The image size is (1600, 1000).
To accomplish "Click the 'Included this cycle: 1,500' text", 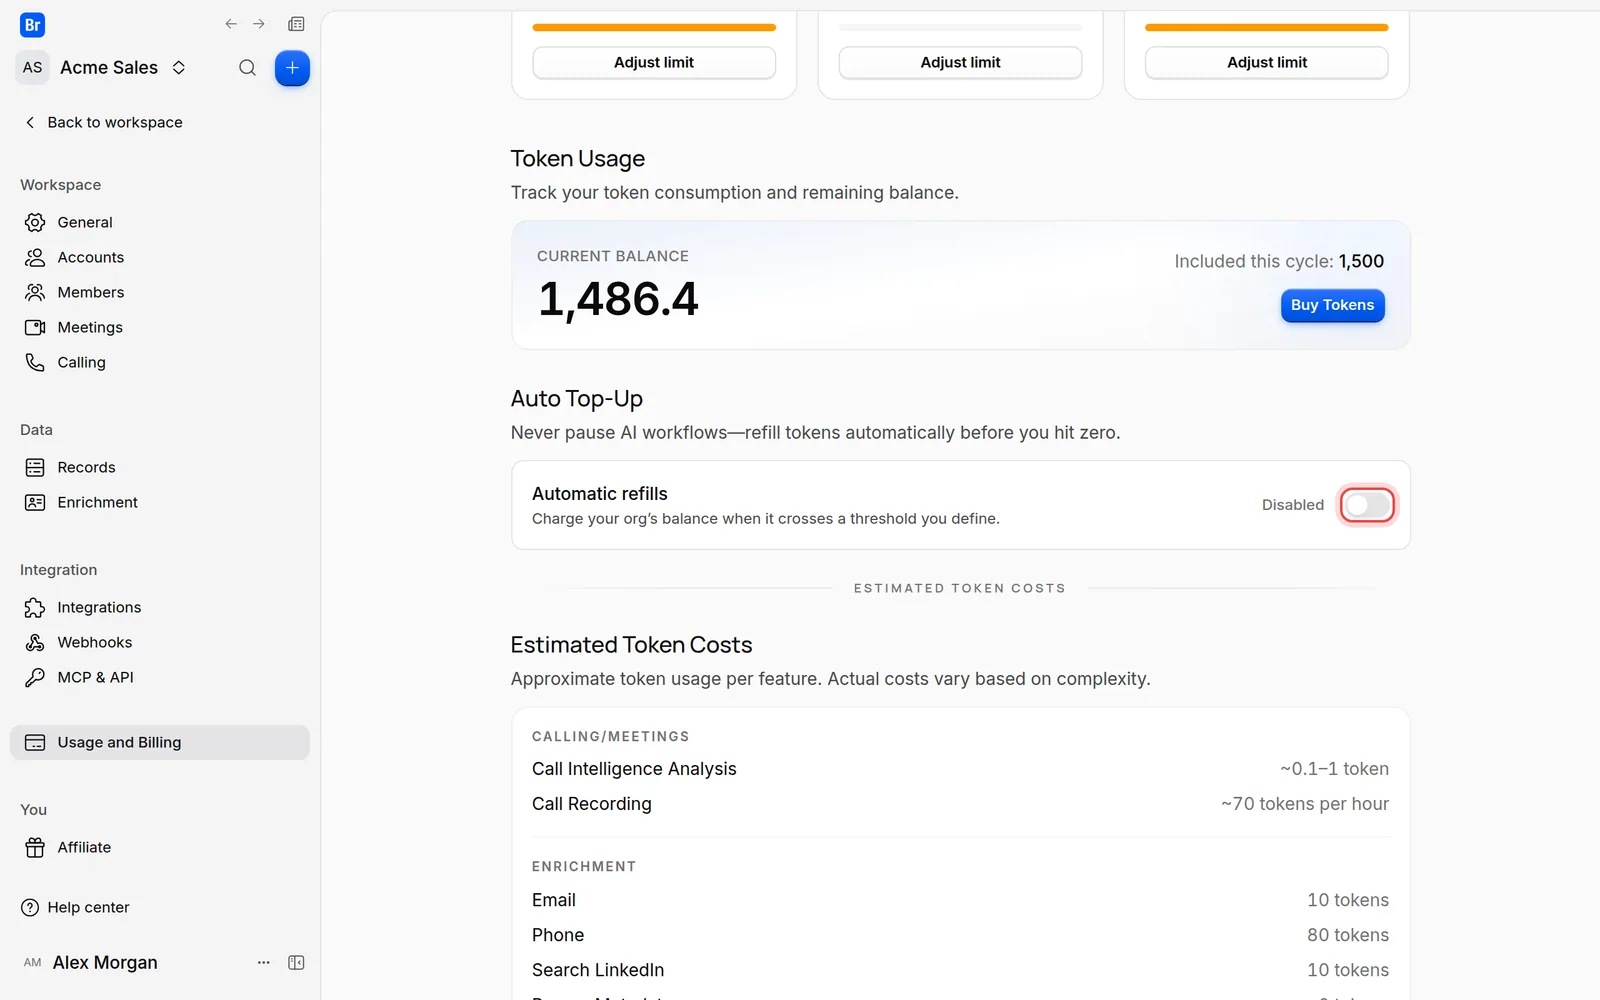I will pos(1279,261).
